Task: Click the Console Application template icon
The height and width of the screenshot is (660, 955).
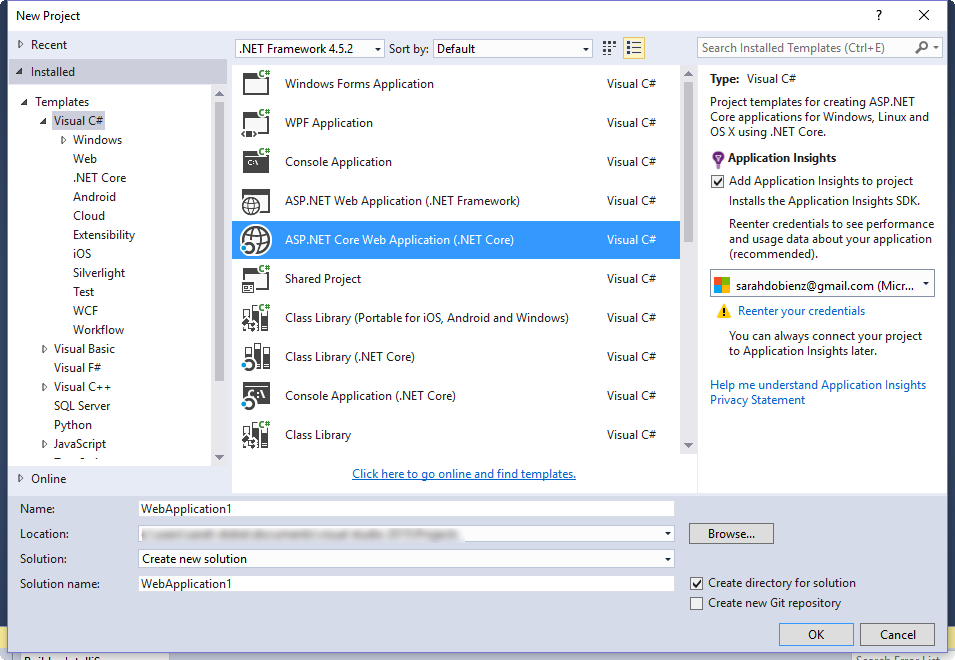Action: tap(256, 161)
